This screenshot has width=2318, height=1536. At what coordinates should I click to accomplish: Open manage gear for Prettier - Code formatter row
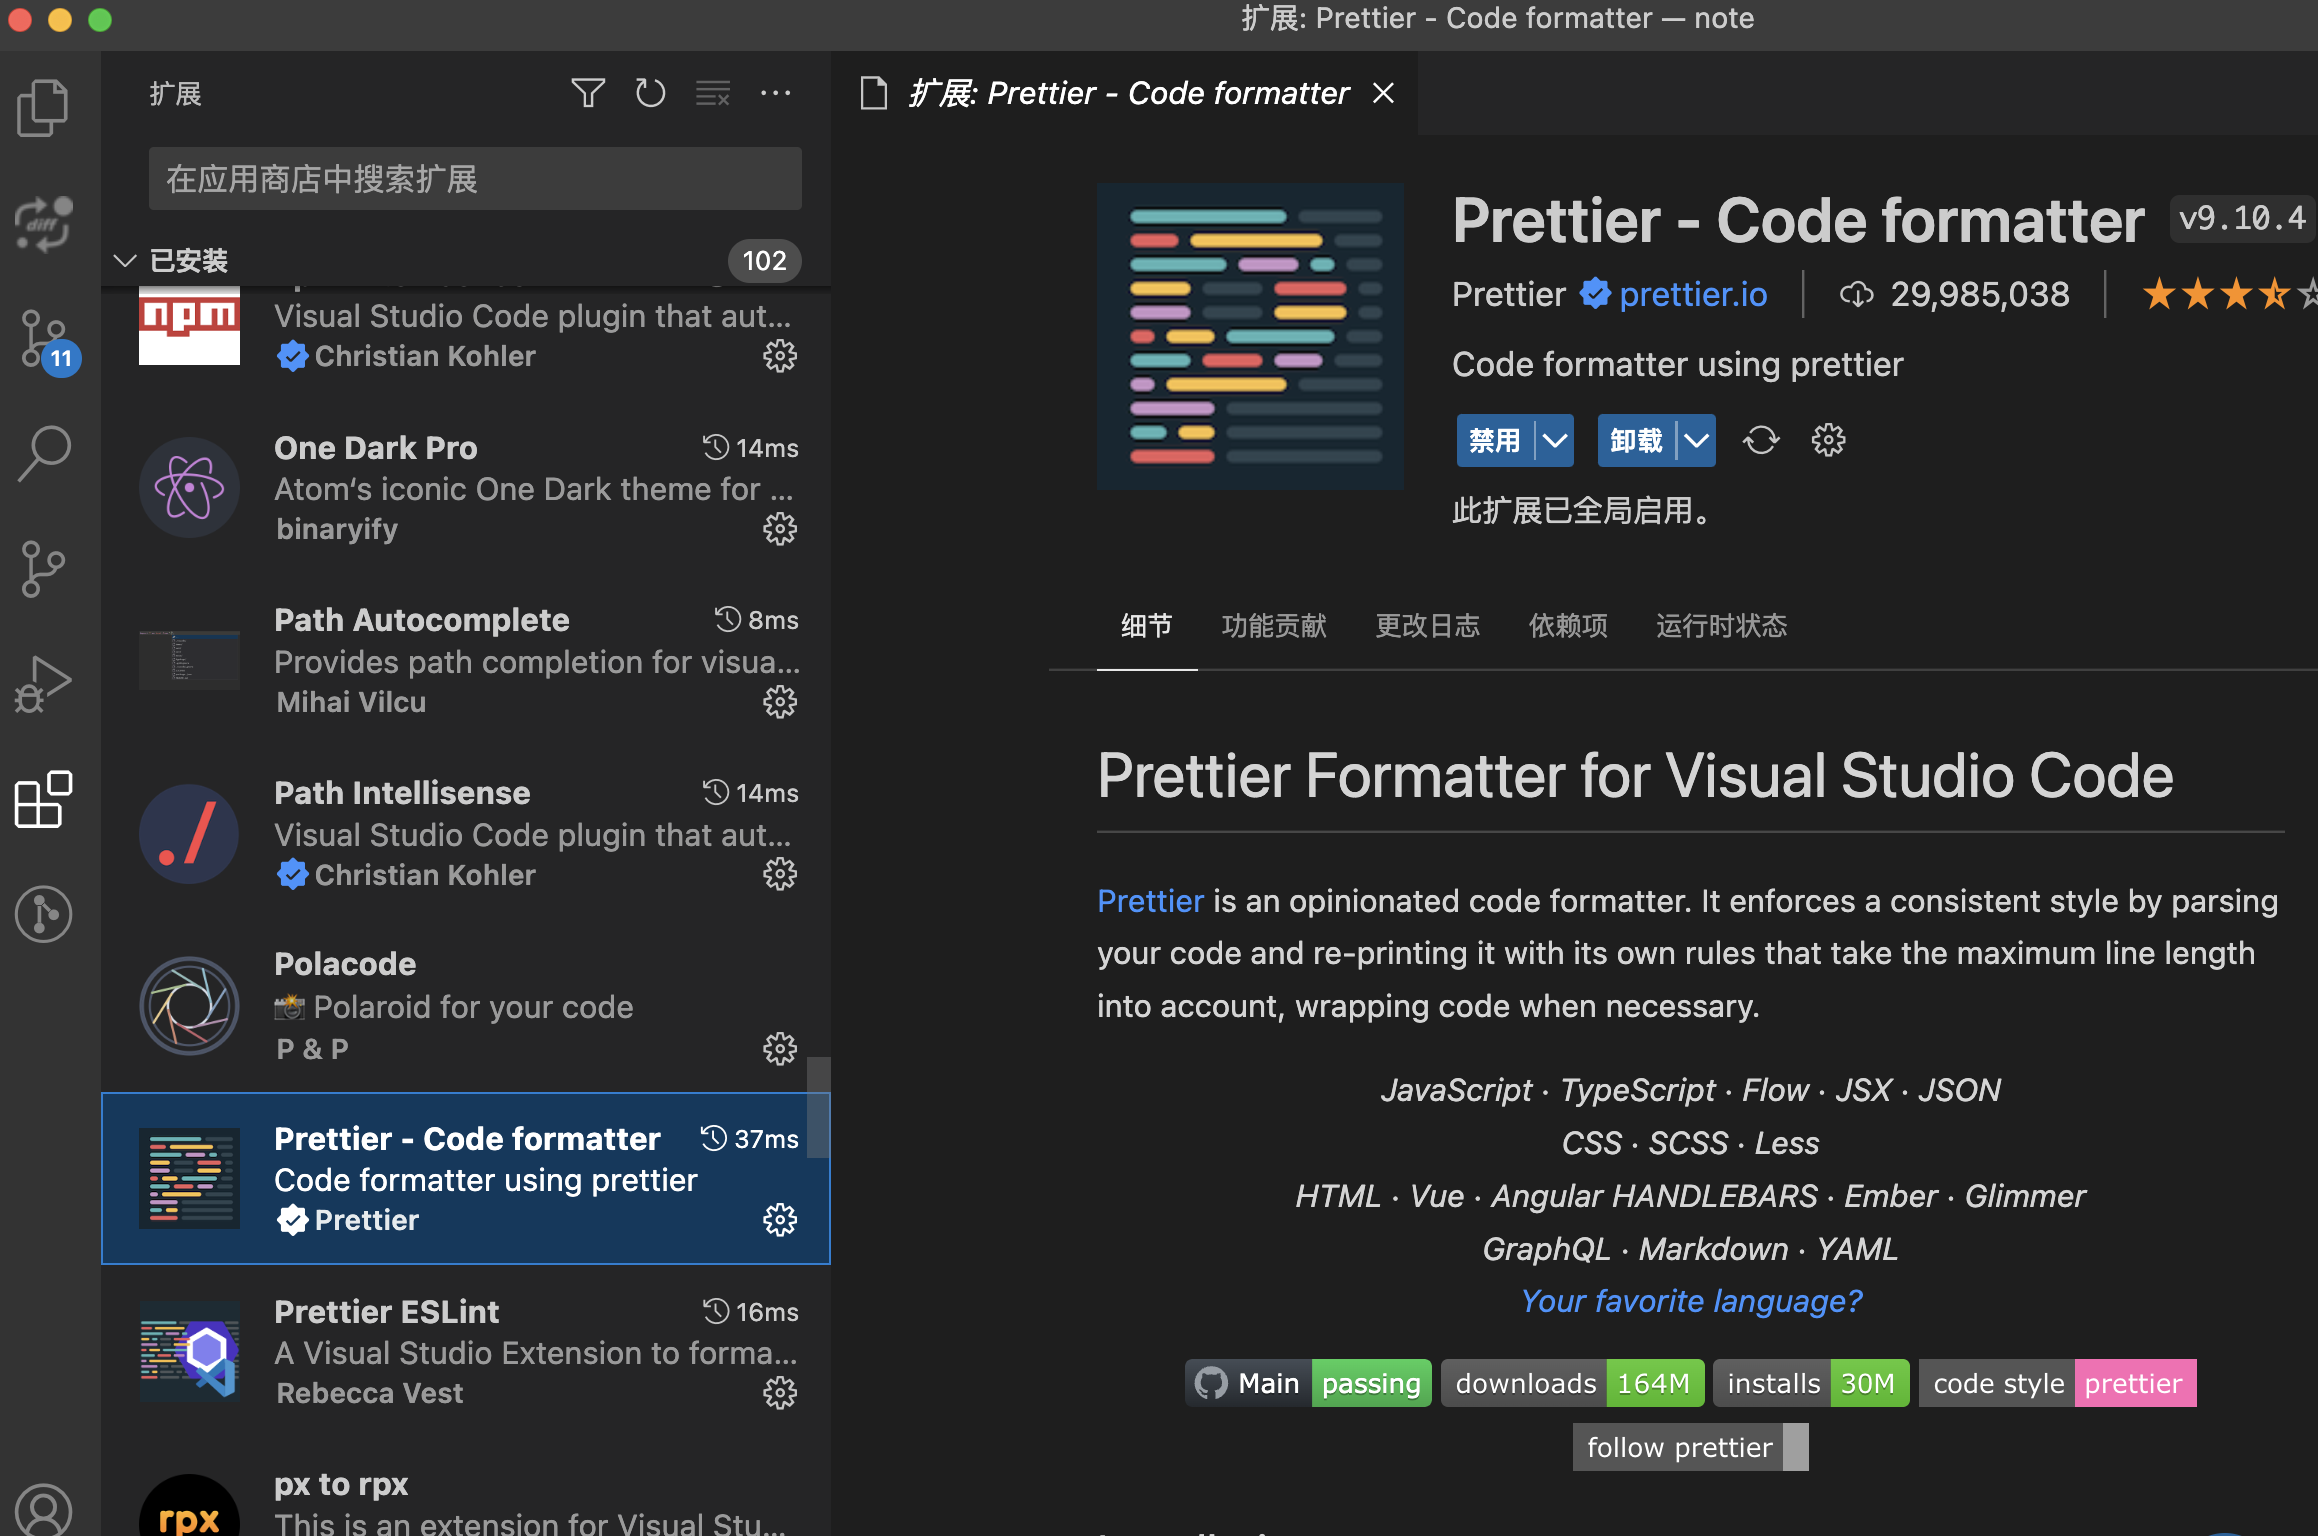coord(780,1220)
